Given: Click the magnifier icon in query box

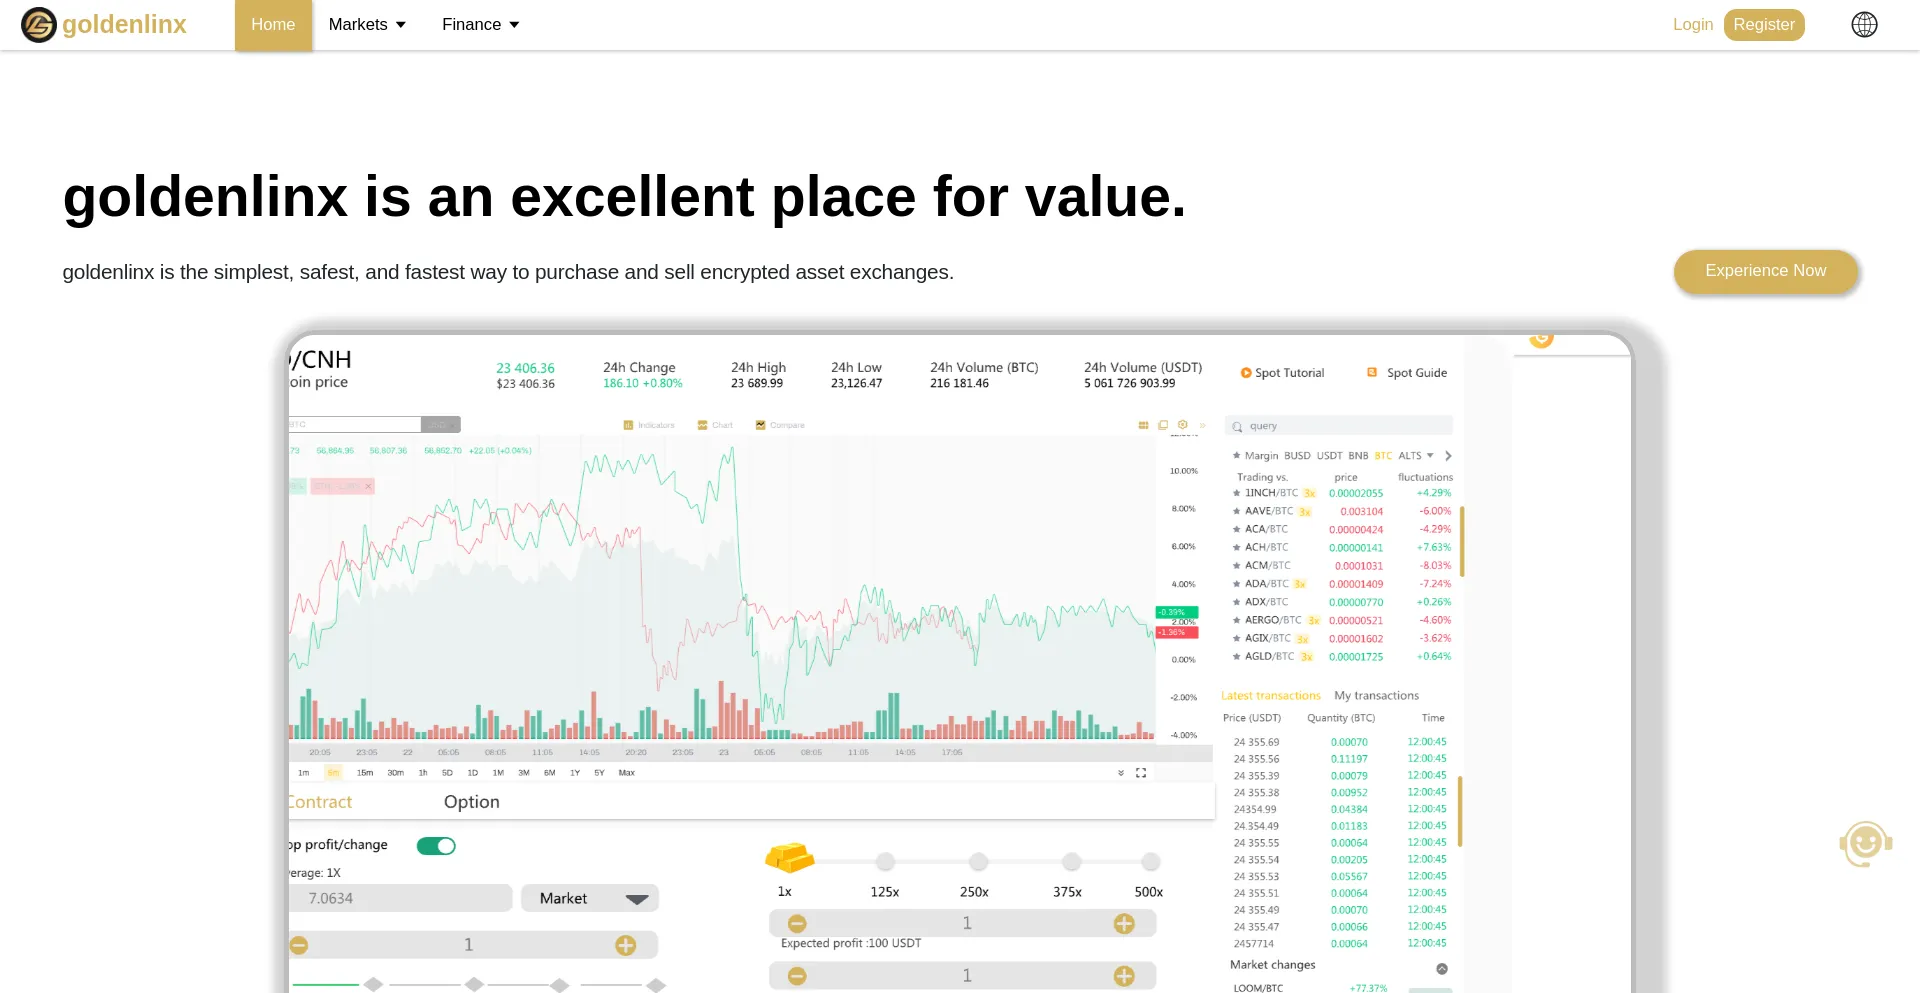Looking at the screenshot, I should tap(1237, 427).
